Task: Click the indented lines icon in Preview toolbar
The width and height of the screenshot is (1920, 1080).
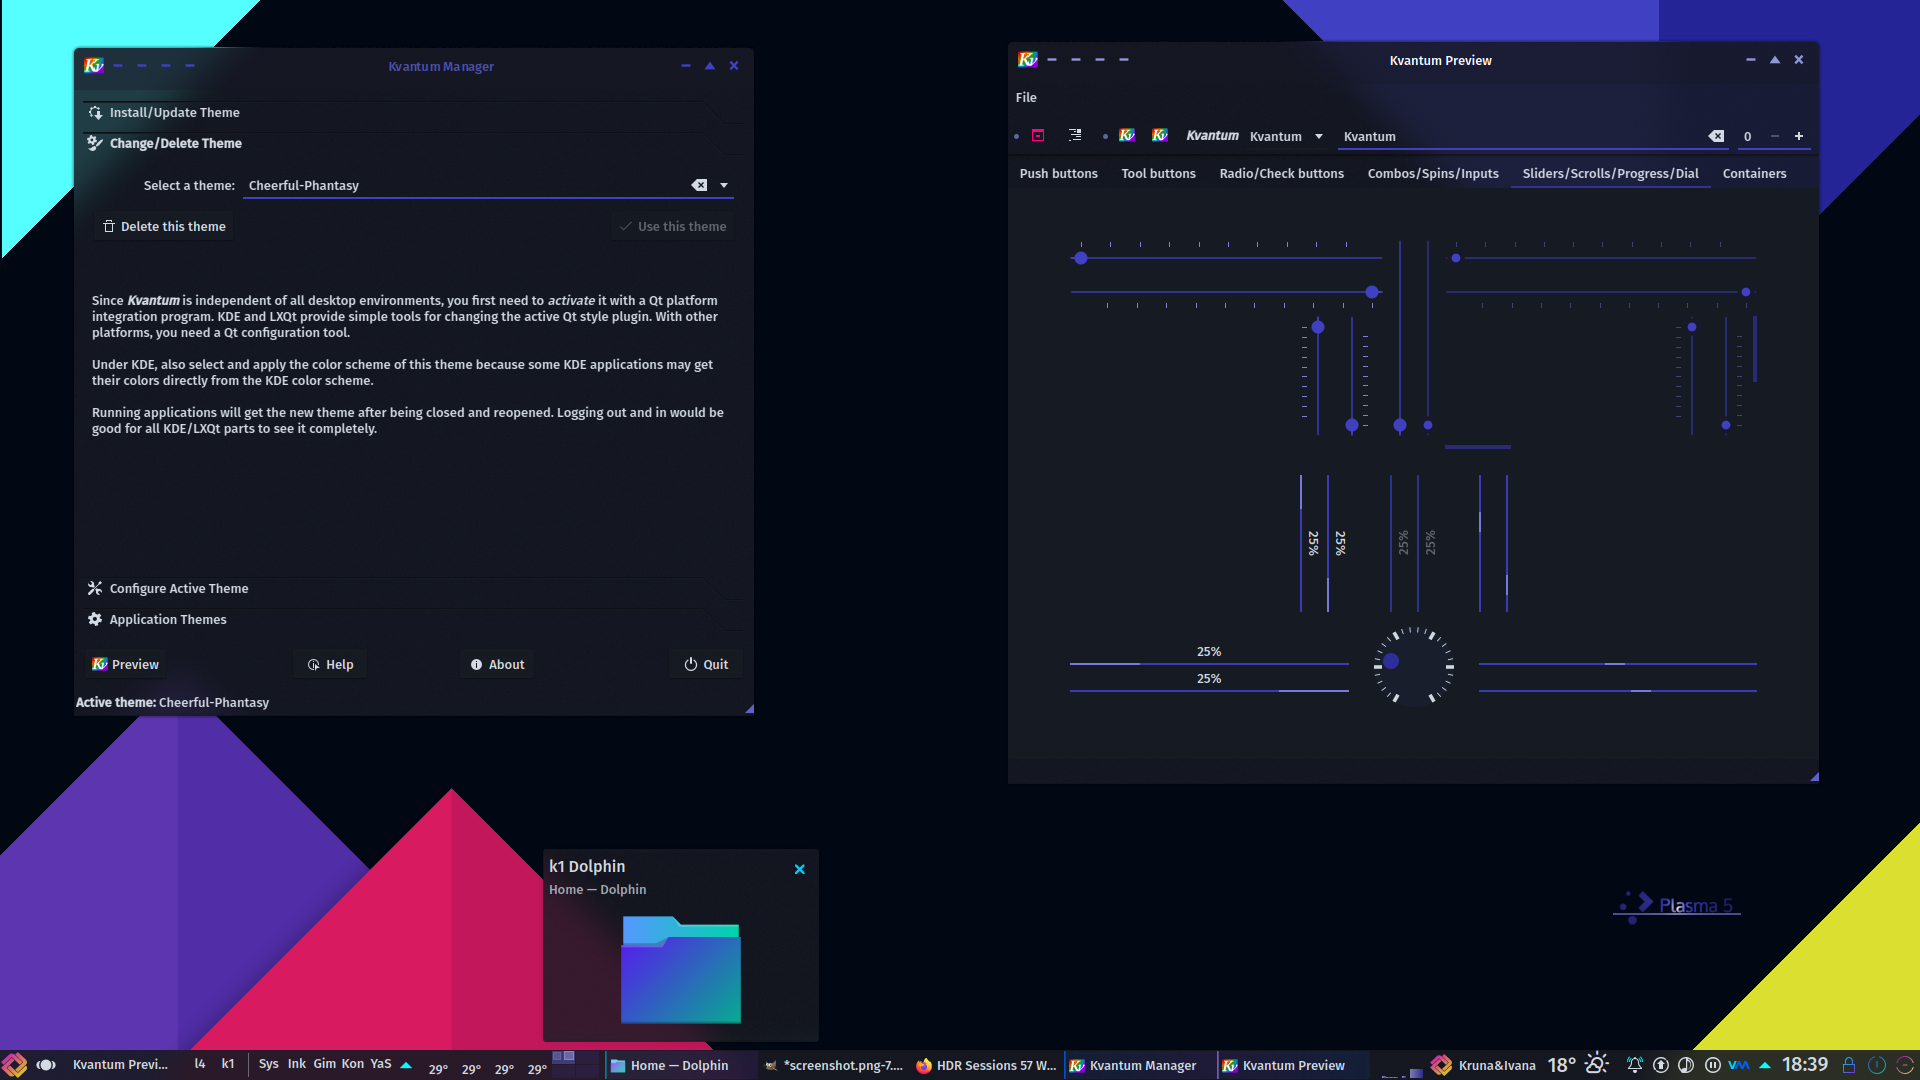Action: click(x=1075, y=135)
